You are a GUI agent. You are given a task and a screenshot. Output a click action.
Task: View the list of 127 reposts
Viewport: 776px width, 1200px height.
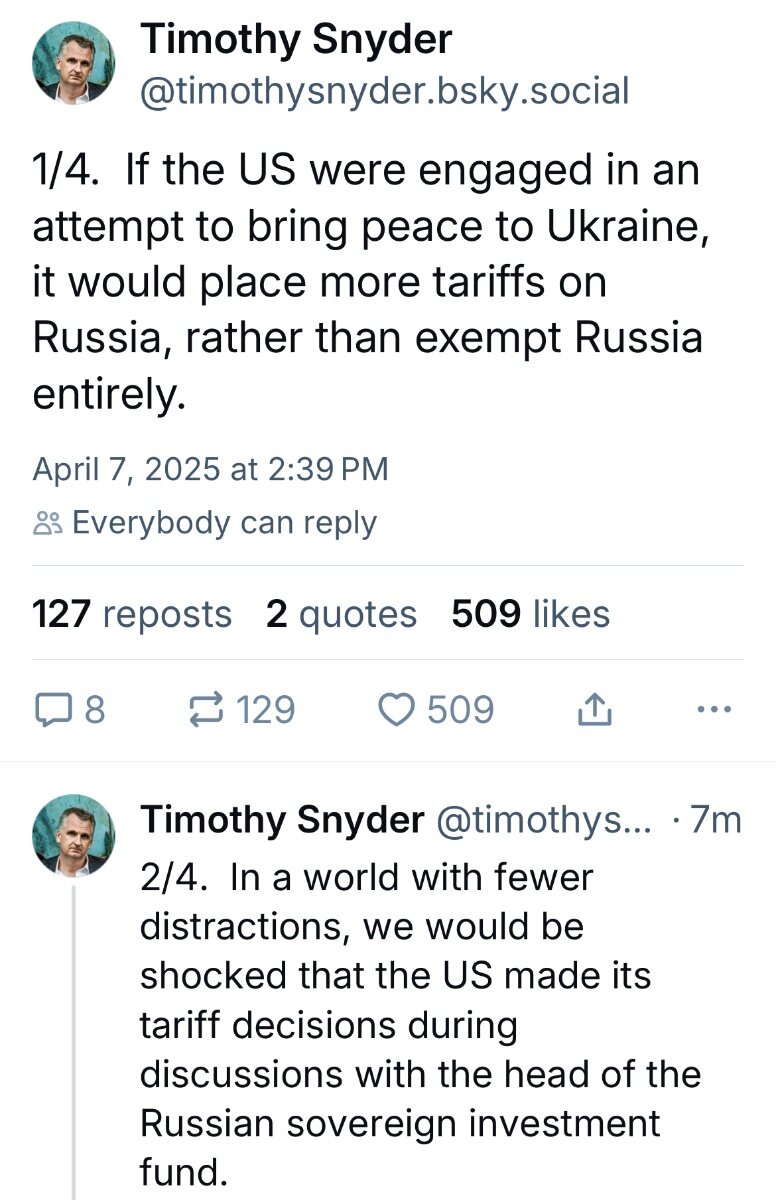pyautogui.click(x=132, y=614)
